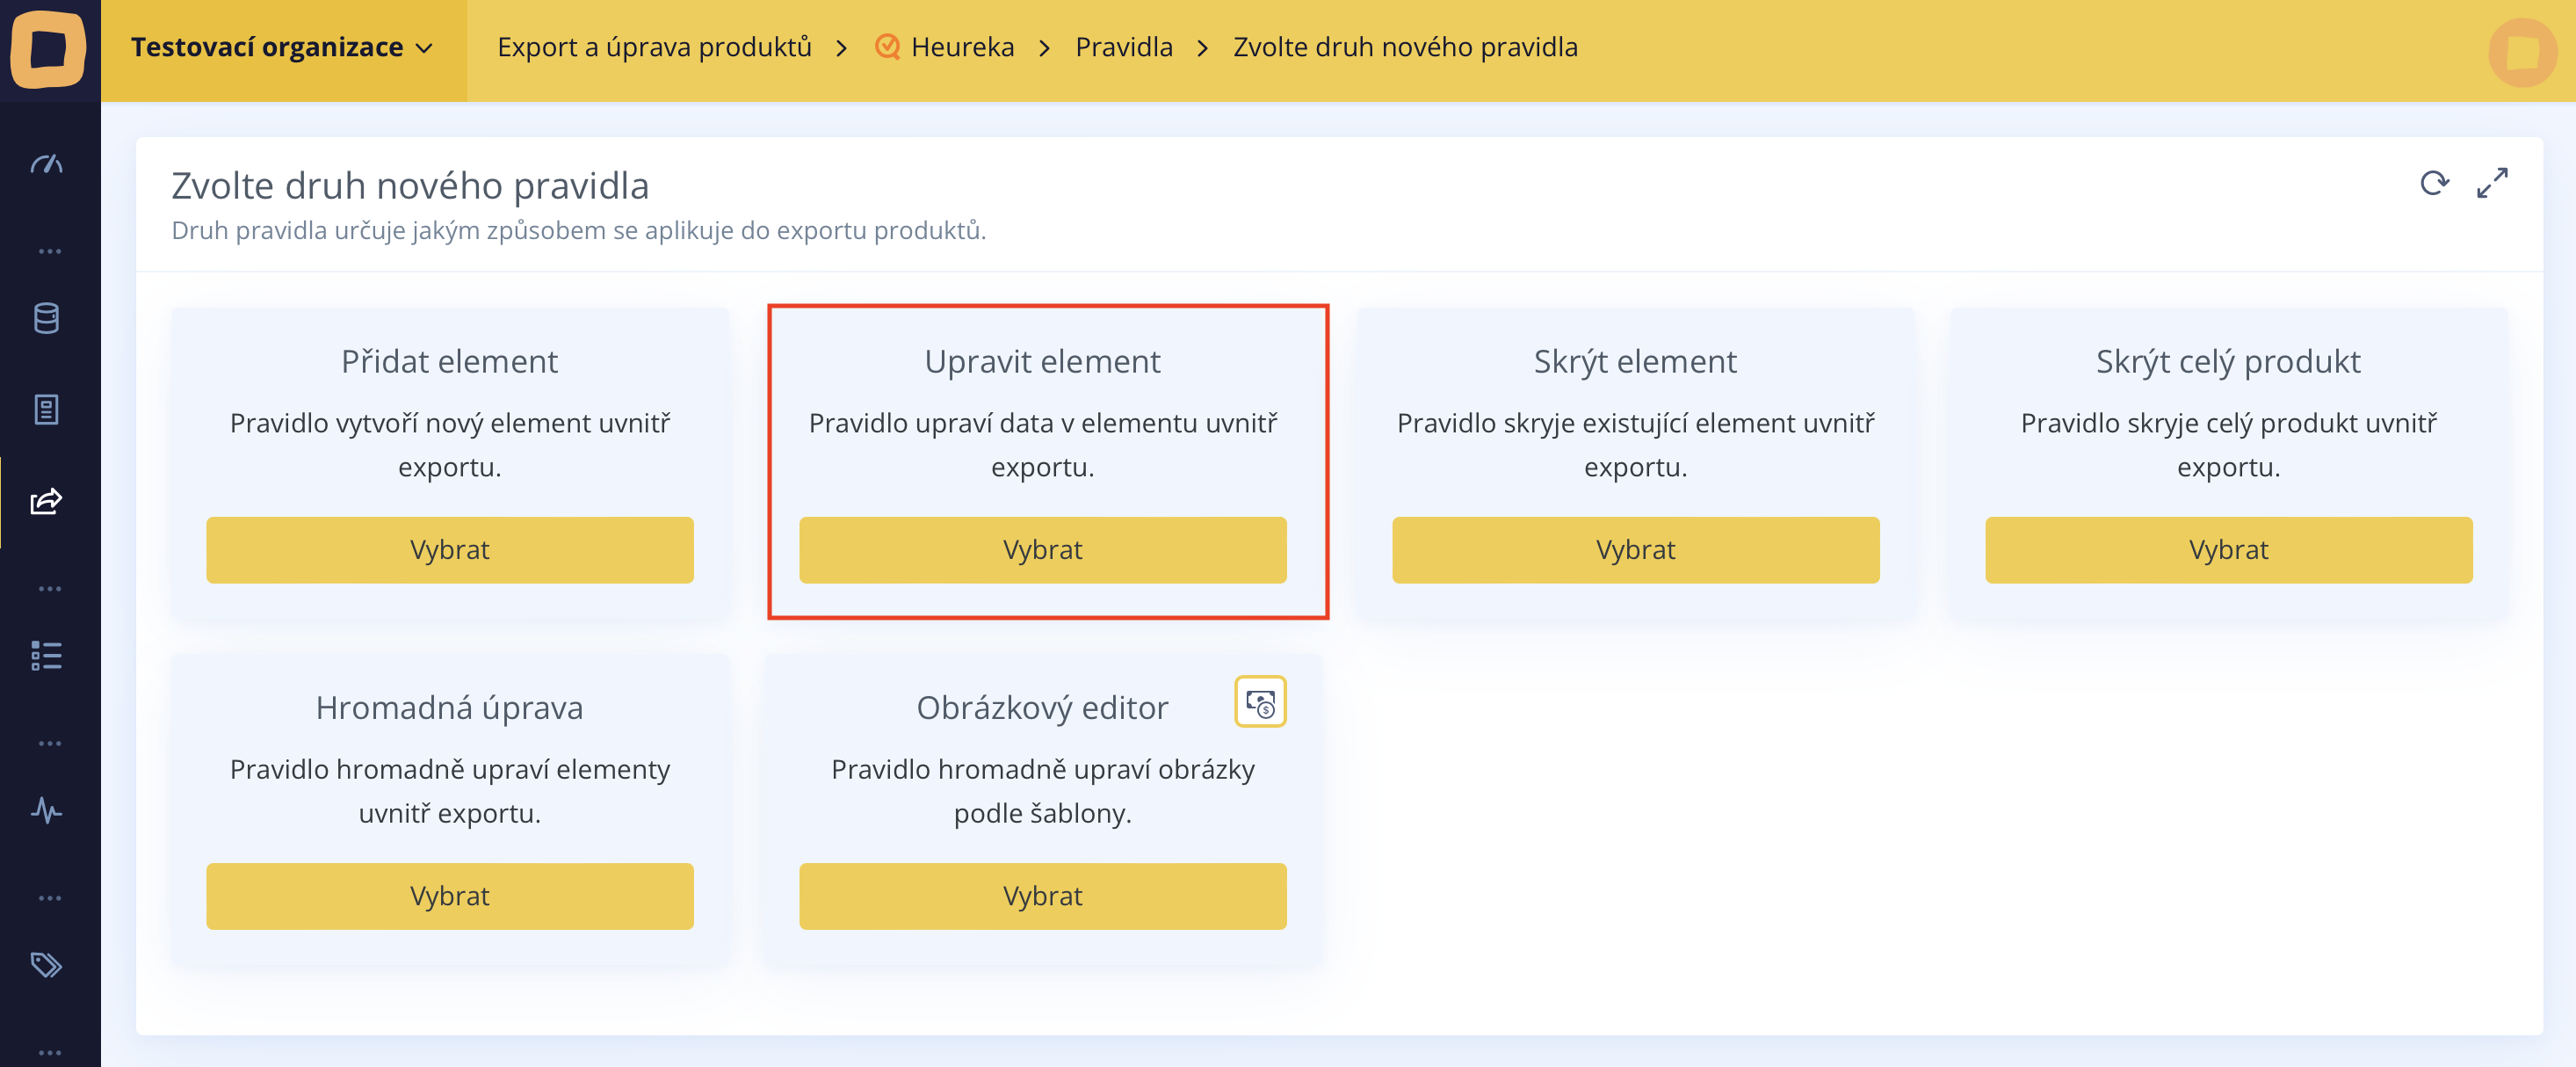Click the Skrýt celý produkt card title
Viewport: 2576px width, 1067px height.
pos(2227,362)
